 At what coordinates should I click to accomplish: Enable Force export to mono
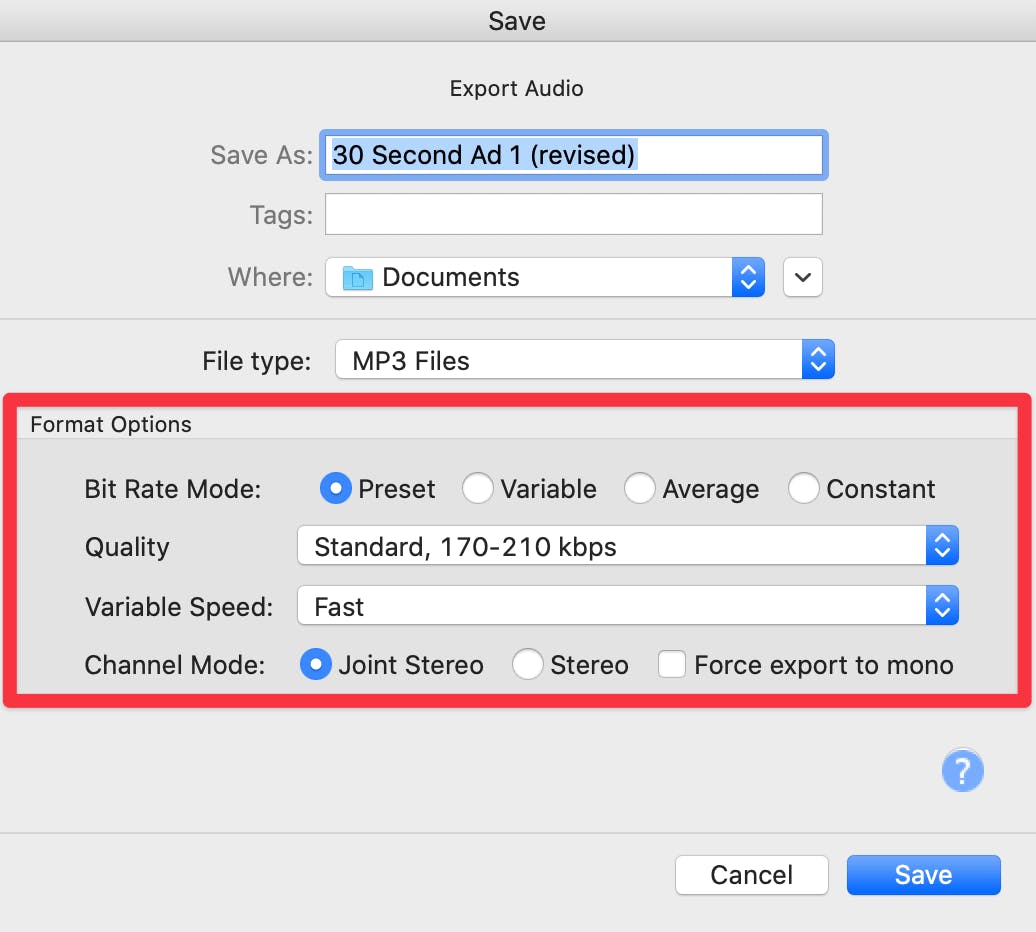pyautogui.click(x=672, y=665)
